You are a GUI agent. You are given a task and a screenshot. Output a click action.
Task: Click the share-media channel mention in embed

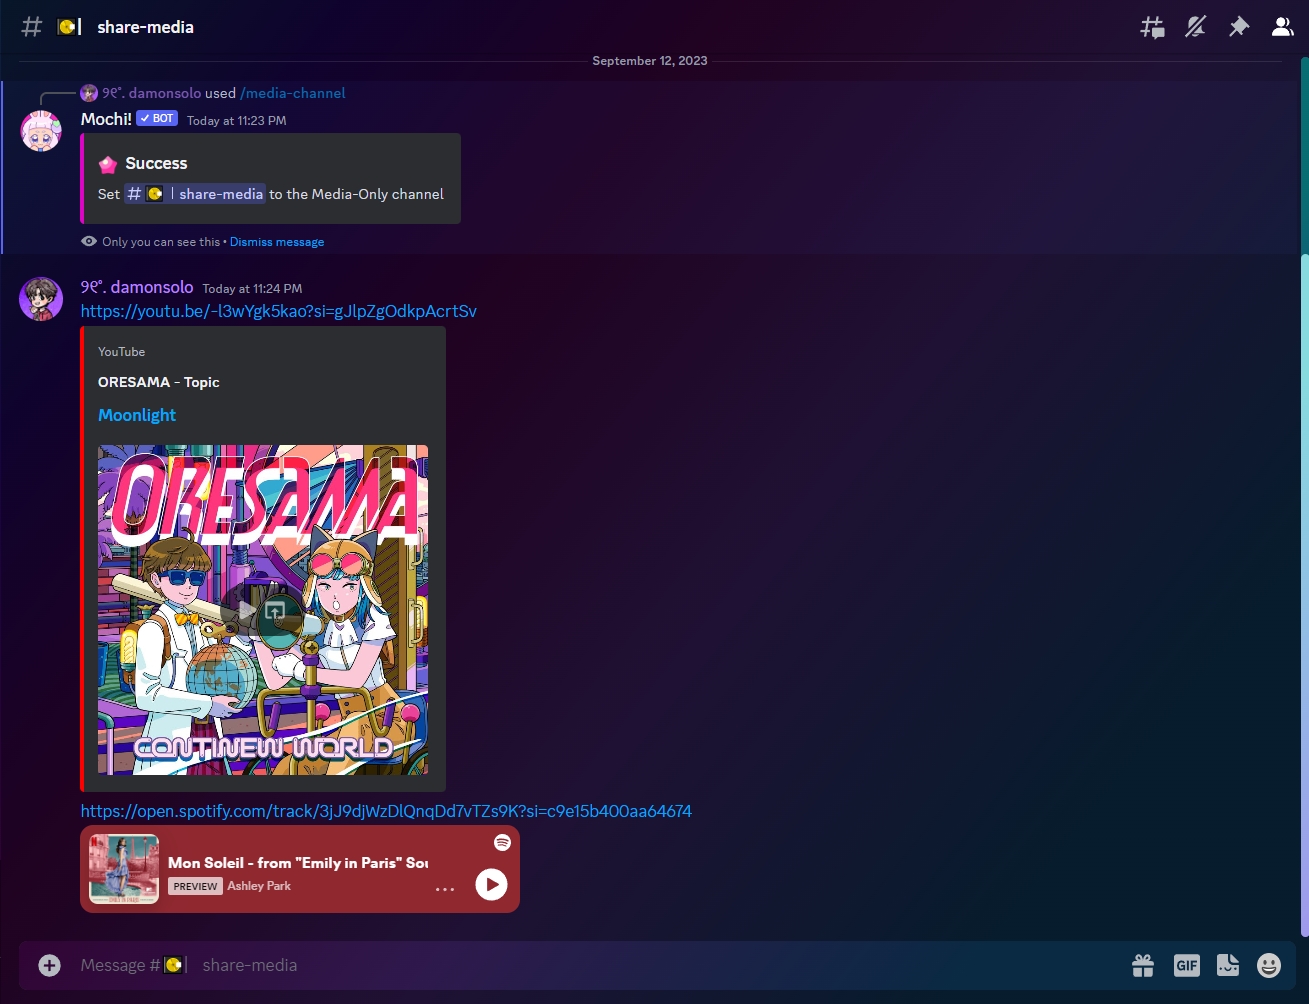(x=195, y=194)
